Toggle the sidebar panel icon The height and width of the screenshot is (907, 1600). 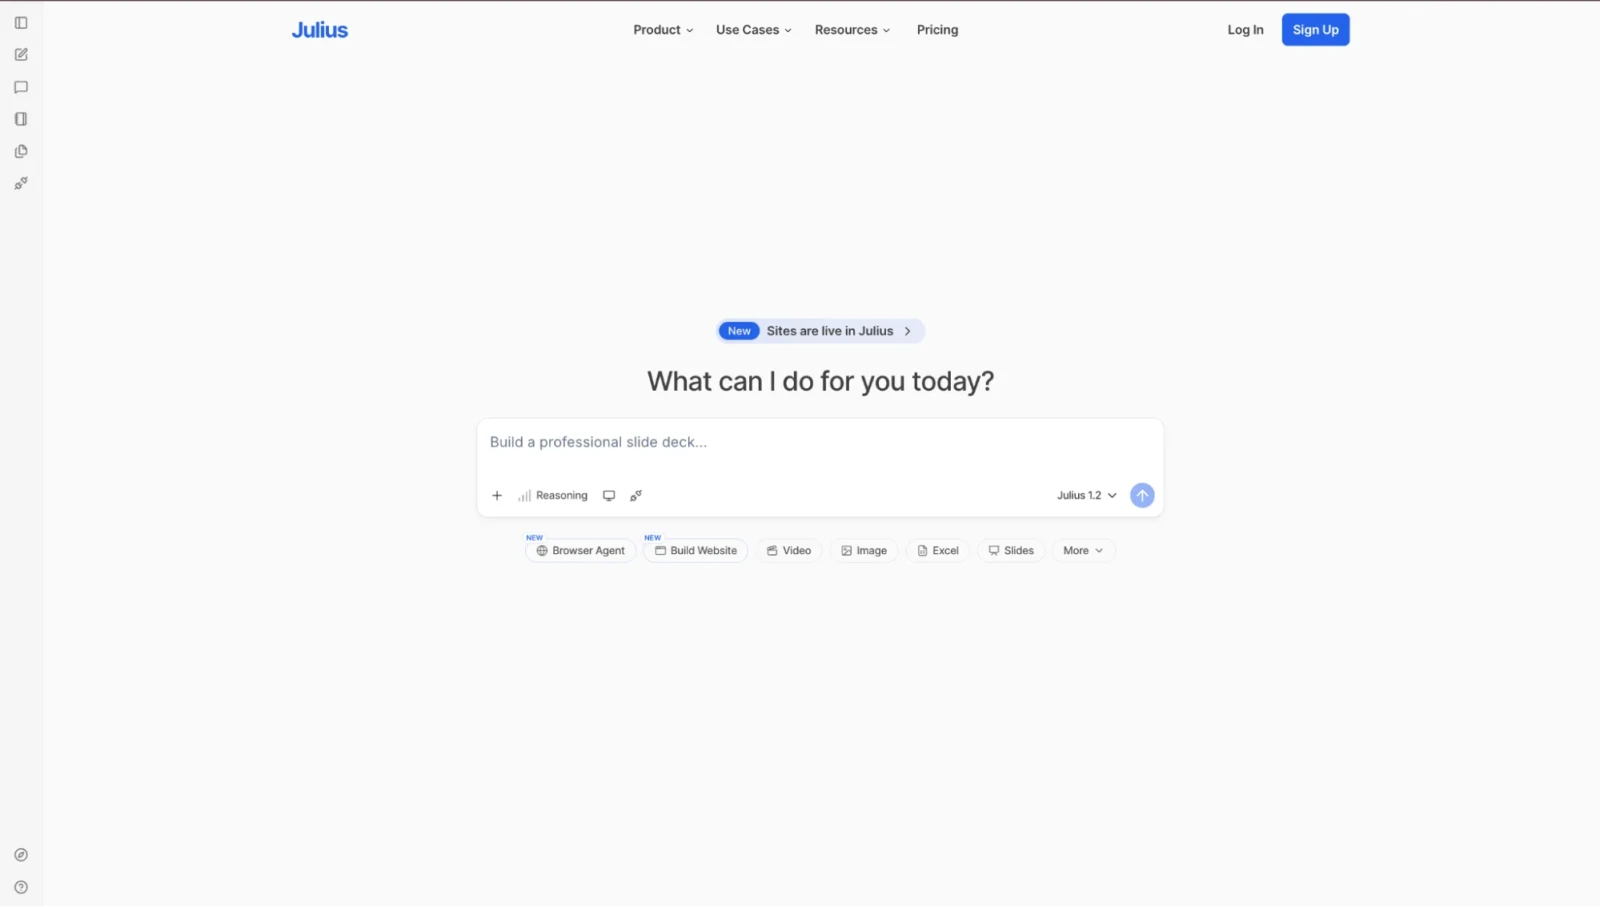coord(21,23)
